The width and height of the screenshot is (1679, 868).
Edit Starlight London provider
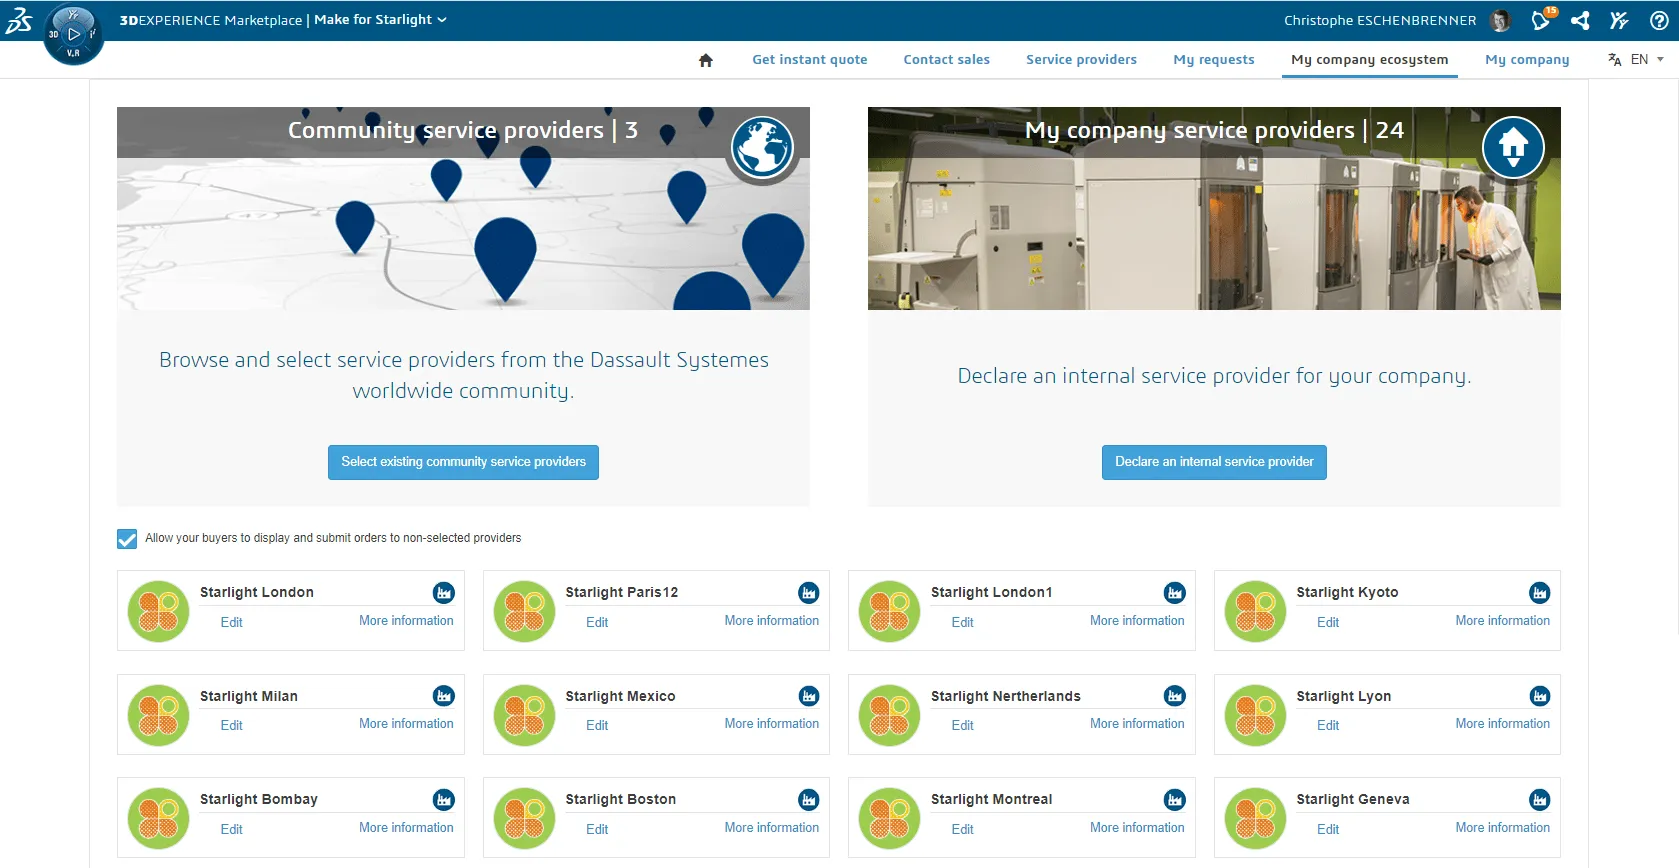pyautogui.click(x=232, y=622)
